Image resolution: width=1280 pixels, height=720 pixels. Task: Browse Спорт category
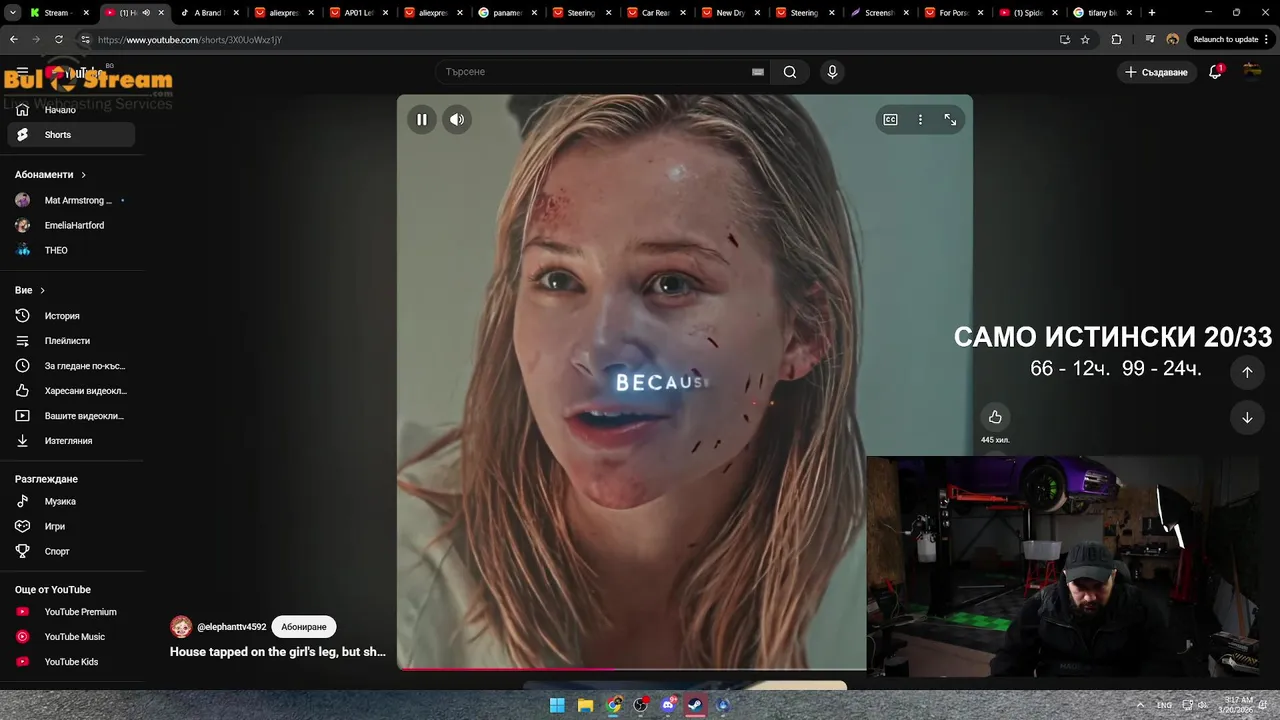coord(70,551)
